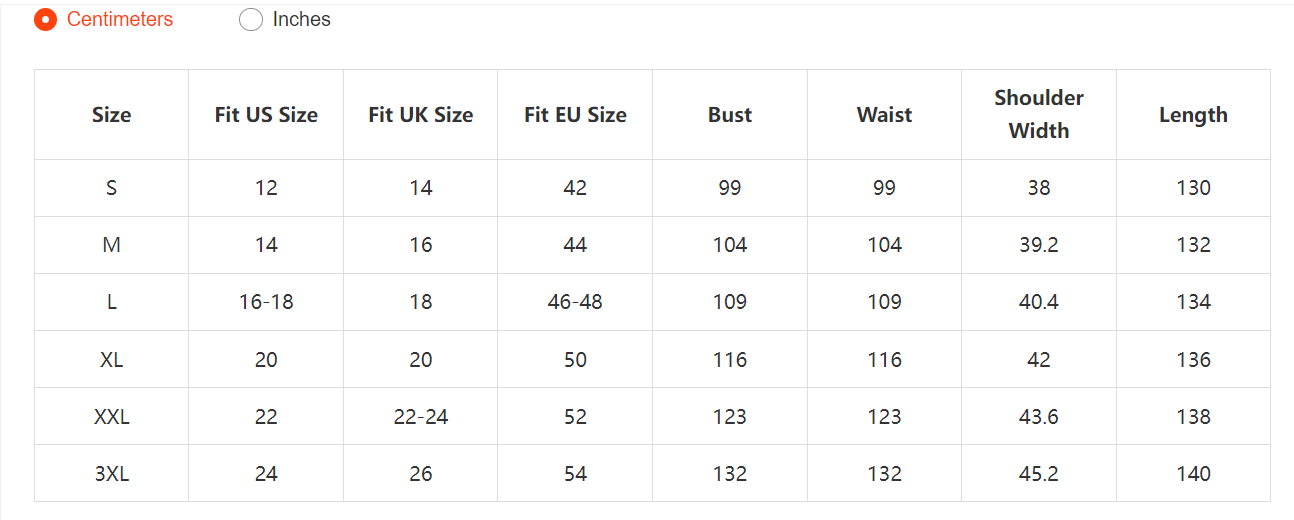Select the XL size row cell
Image resolution: width=1294 pixels, height=520 pixels.
pyautogui.click(x=111, y=360)
